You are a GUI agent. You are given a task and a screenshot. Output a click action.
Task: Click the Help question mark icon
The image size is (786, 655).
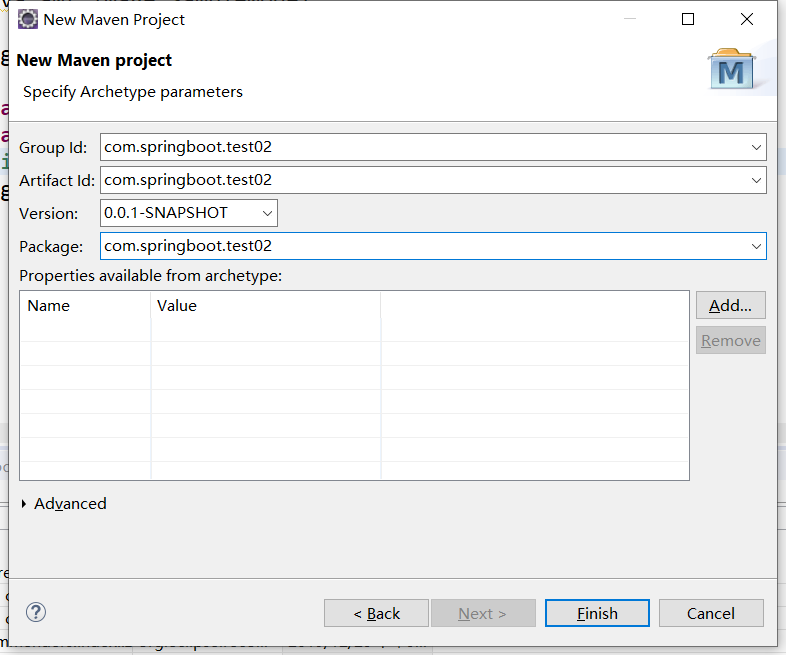click(36, 612)
